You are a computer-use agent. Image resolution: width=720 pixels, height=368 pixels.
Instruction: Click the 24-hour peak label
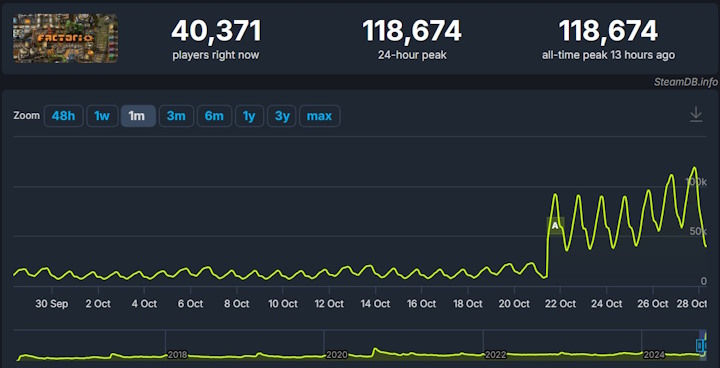[x=411, y=55]
